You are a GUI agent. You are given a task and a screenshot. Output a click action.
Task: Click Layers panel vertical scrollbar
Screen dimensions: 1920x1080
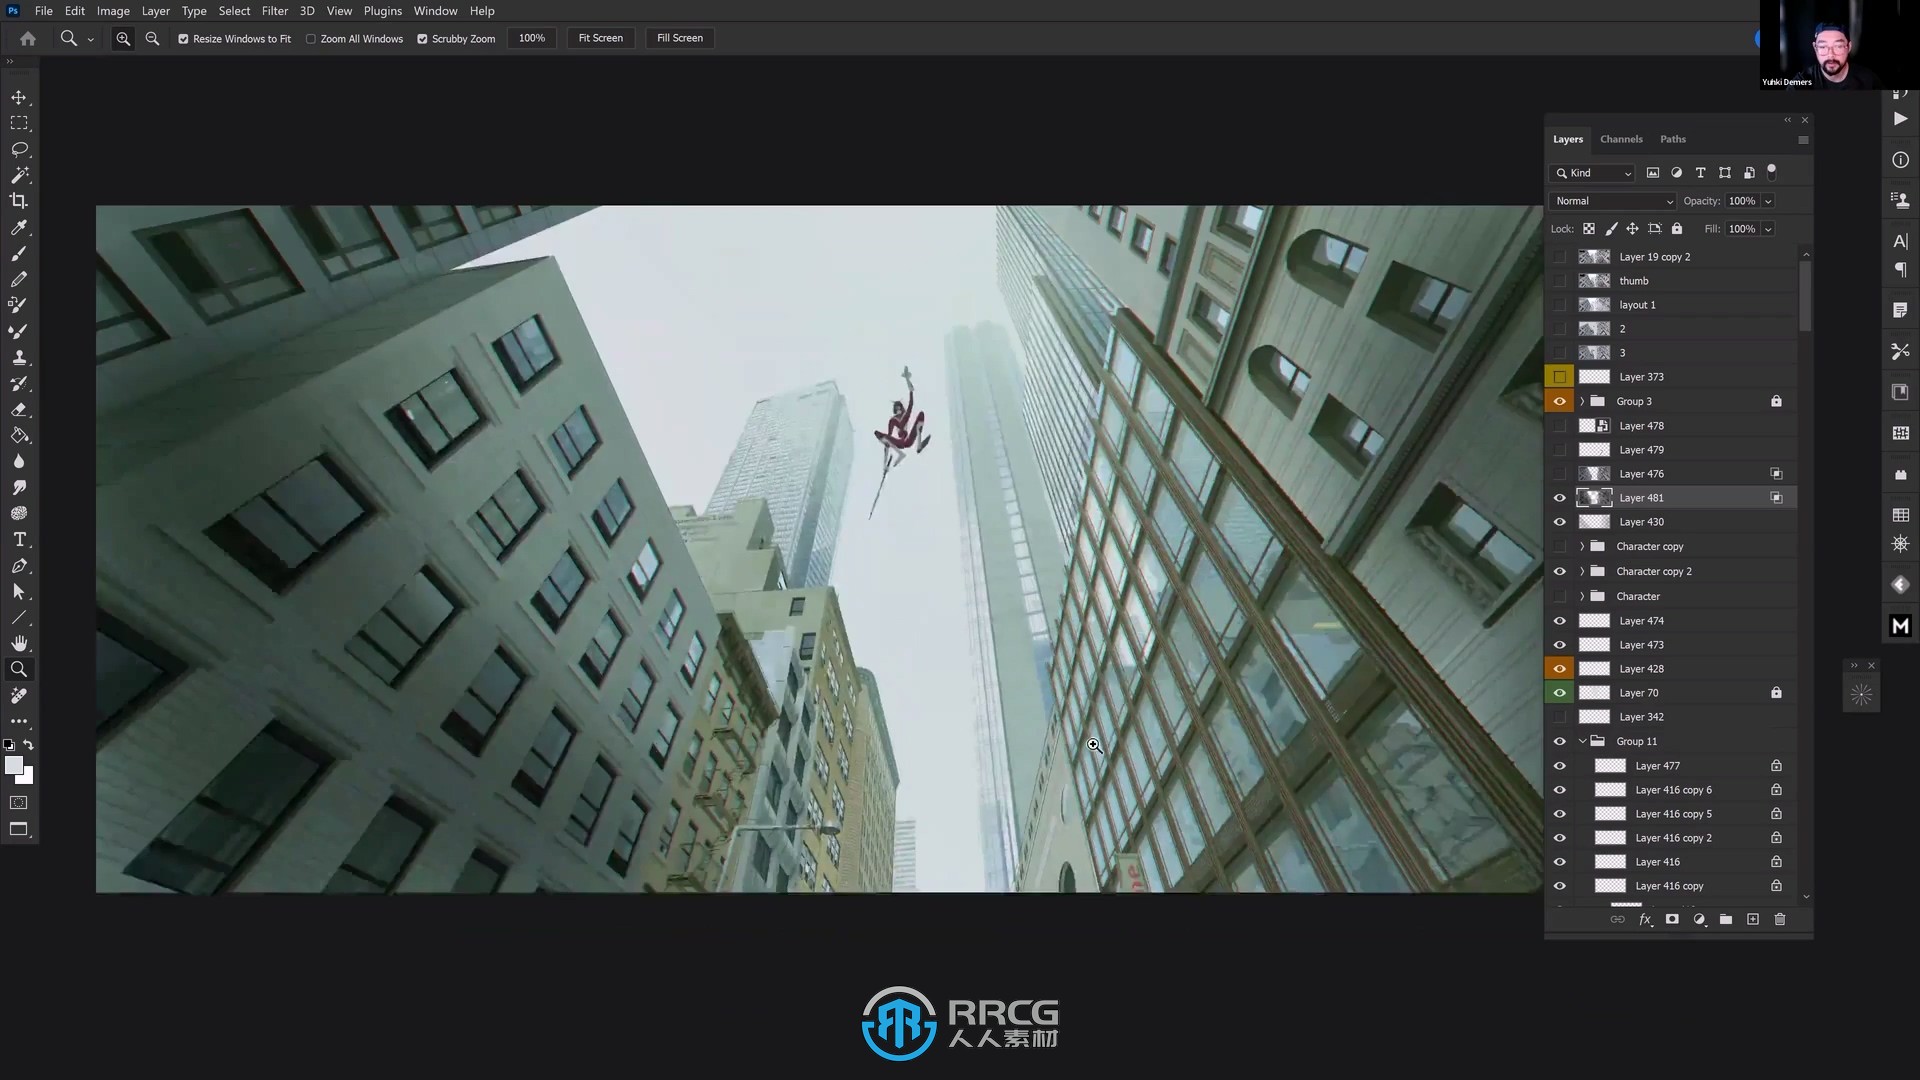[1805, 296]
